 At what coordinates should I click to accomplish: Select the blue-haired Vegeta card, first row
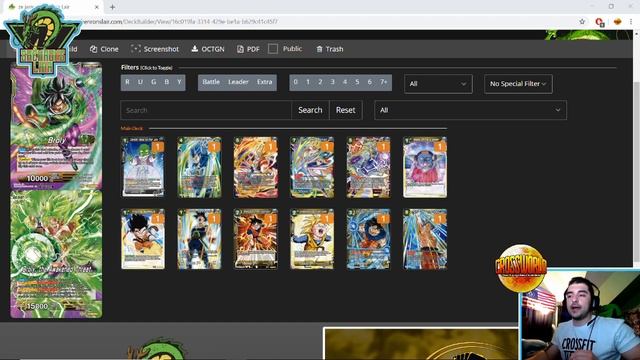point(199,167)
